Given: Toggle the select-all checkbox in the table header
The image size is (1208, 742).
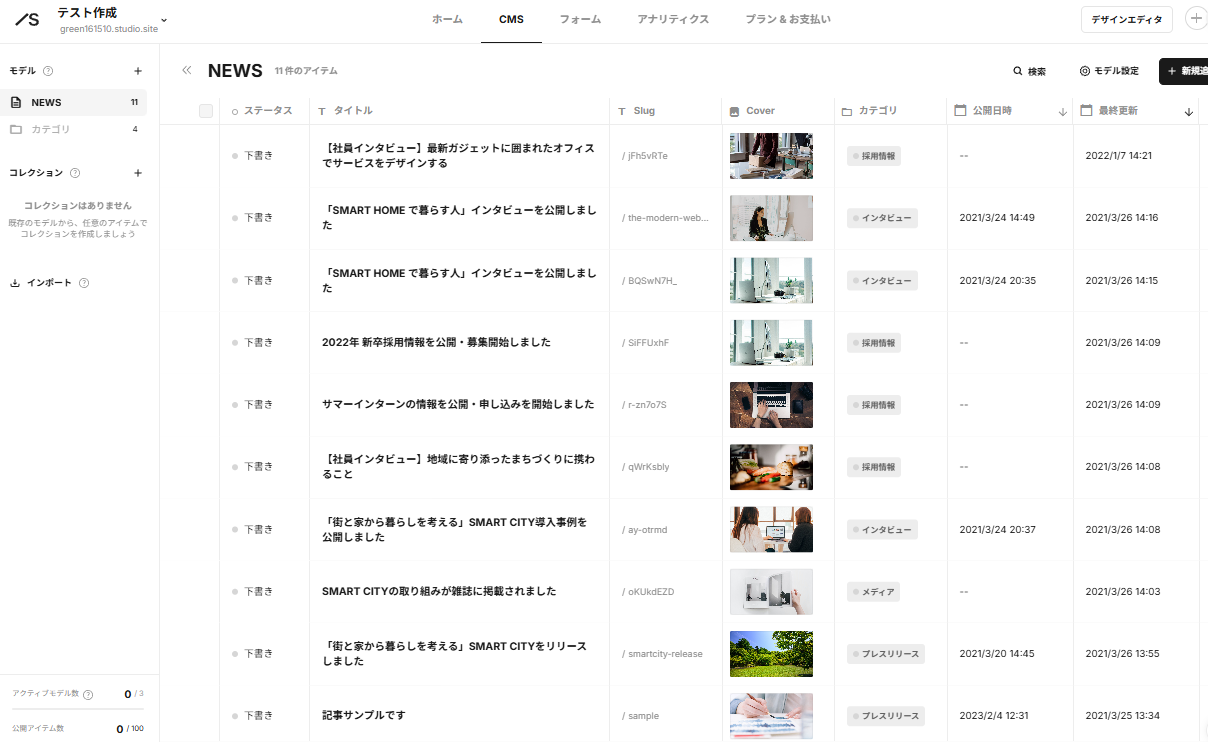Looking at the screenshot, I should pyautogui.click(x=206, y=111).
